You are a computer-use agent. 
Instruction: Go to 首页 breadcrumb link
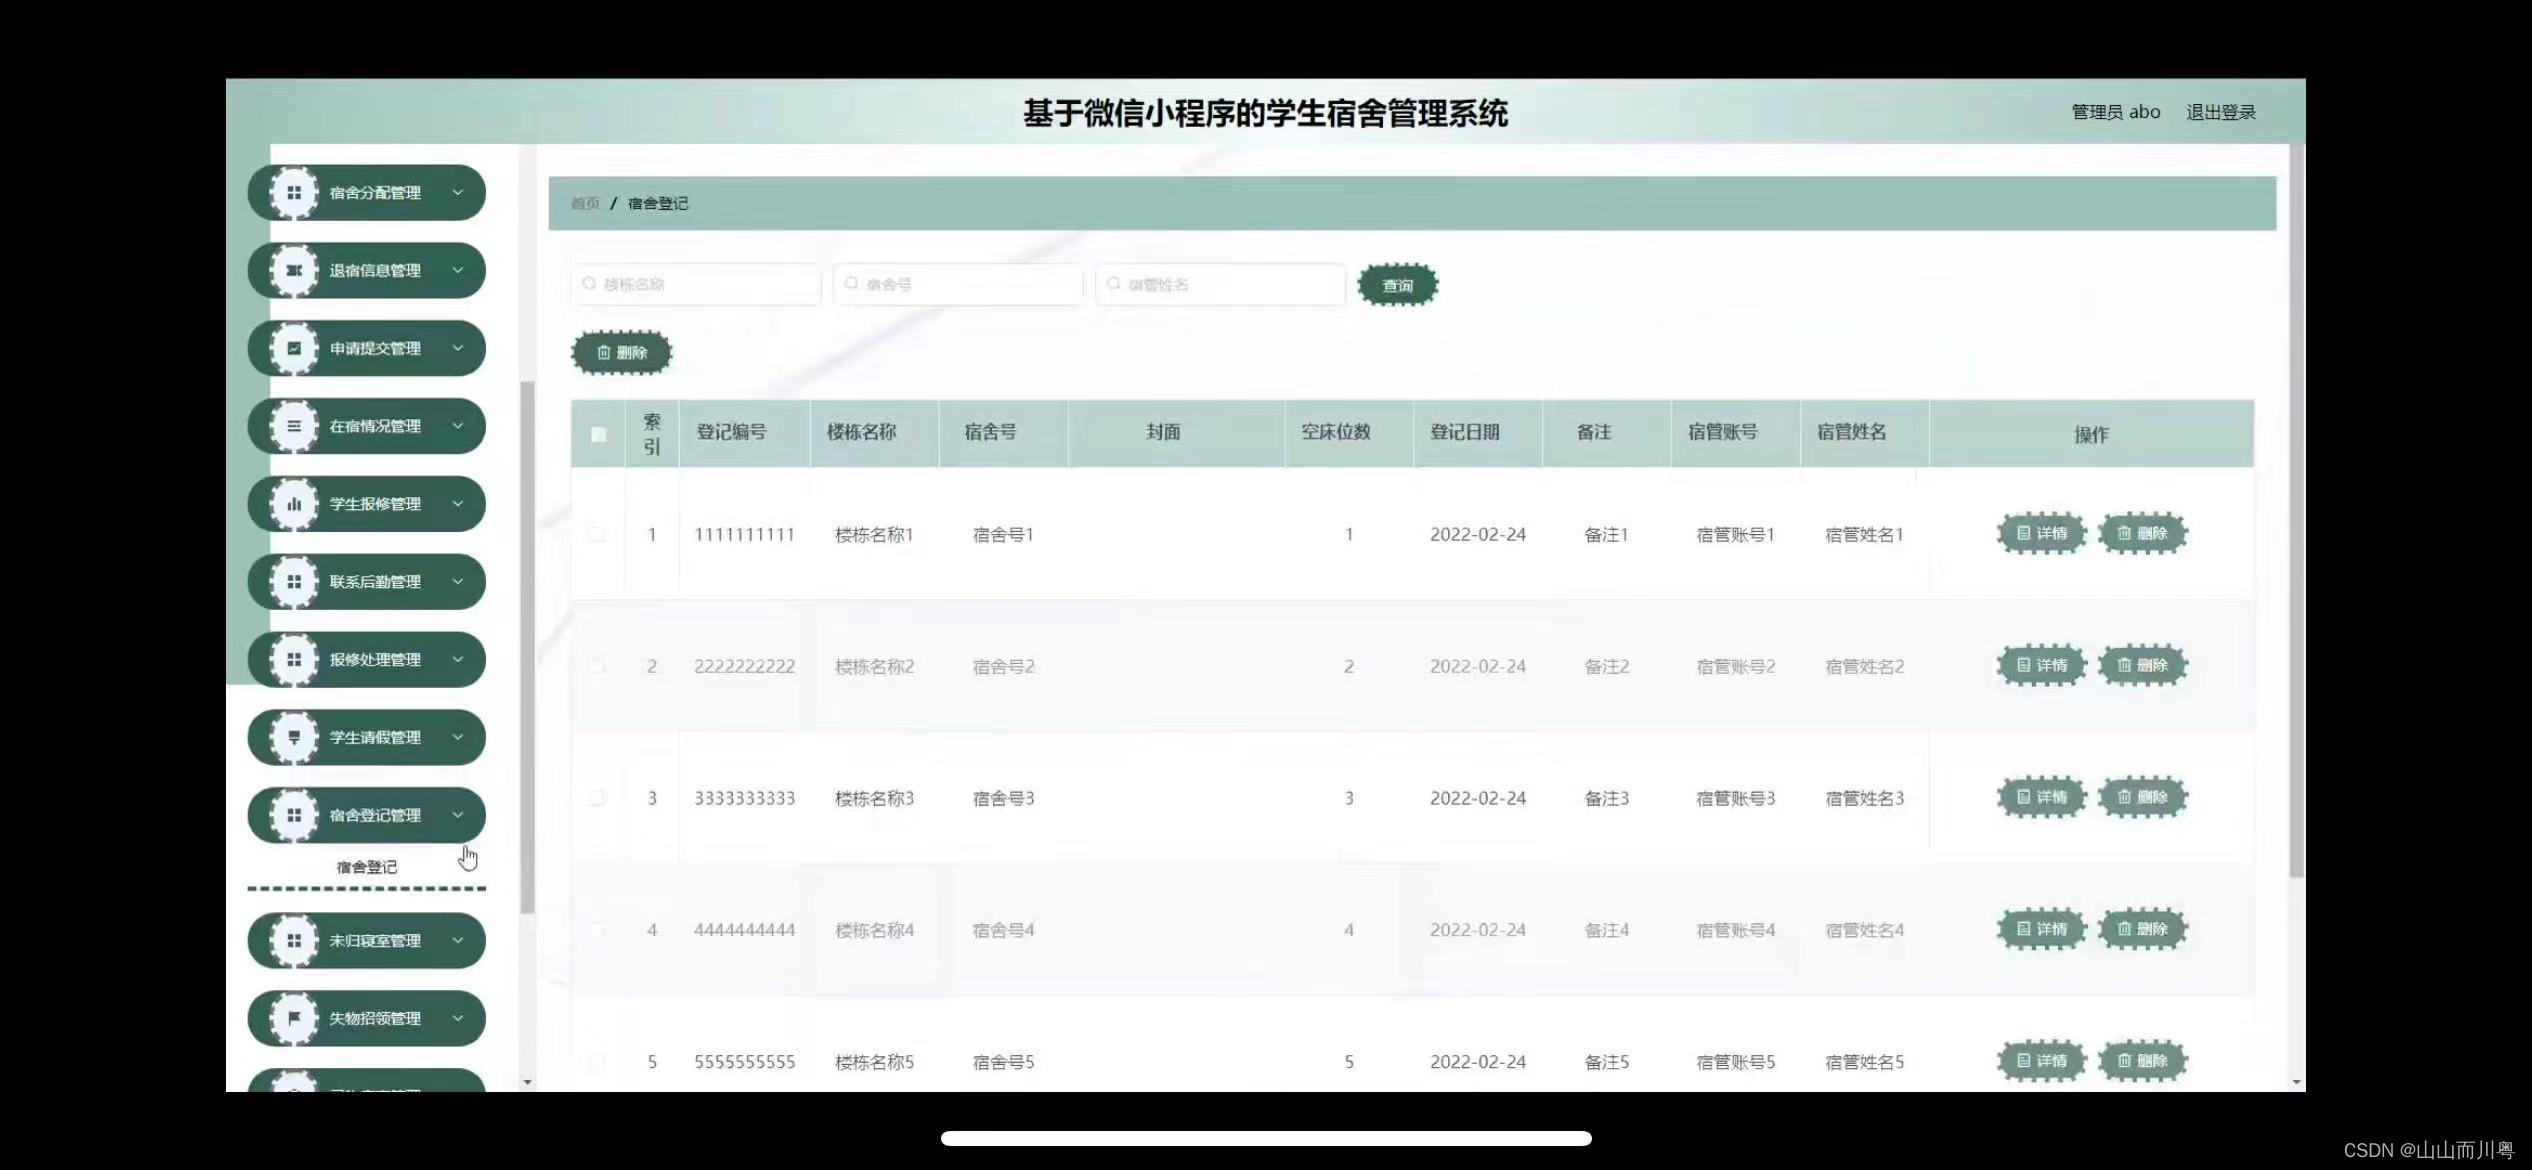585,203
